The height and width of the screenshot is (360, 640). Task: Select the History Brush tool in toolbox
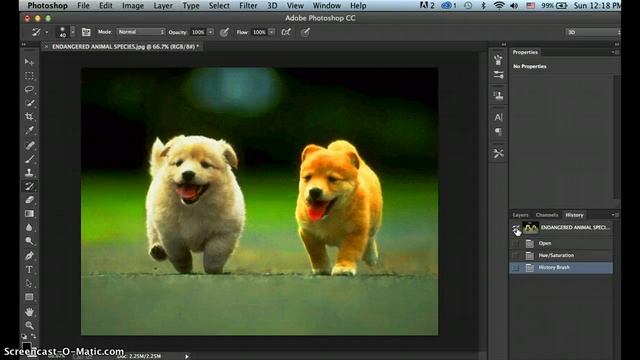click(x=29, y=186)
